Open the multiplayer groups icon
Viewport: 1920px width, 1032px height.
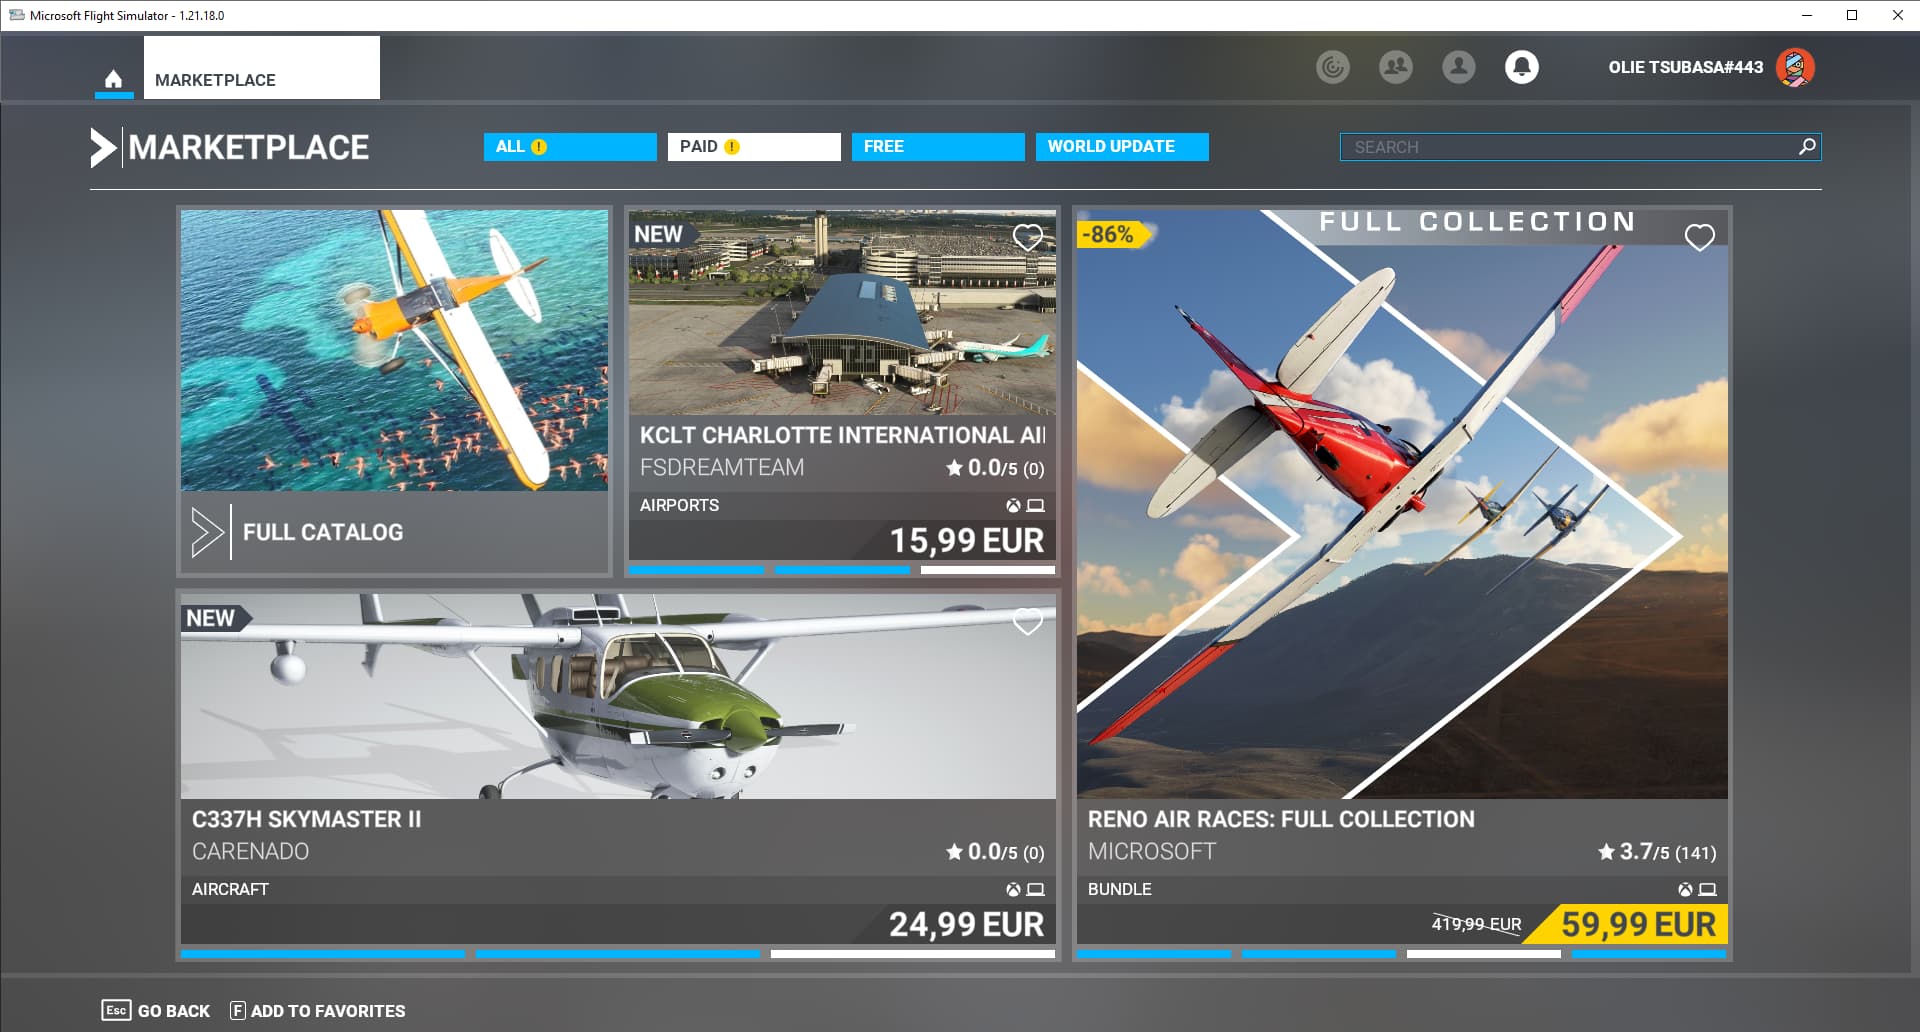point(1396,67)
